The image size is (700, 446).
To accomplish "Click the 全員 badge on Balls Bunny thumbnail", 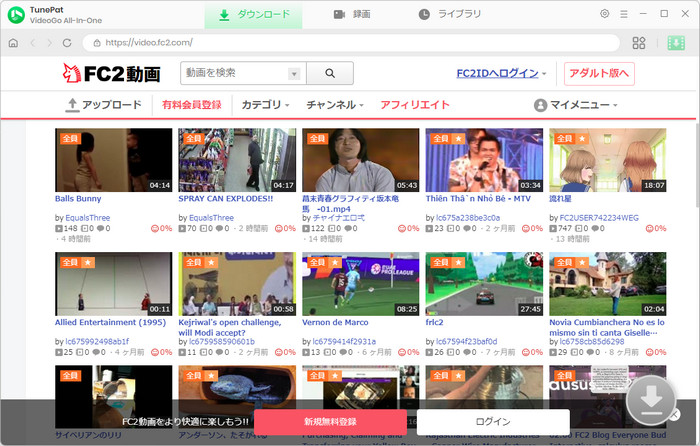I will (70, 138).
